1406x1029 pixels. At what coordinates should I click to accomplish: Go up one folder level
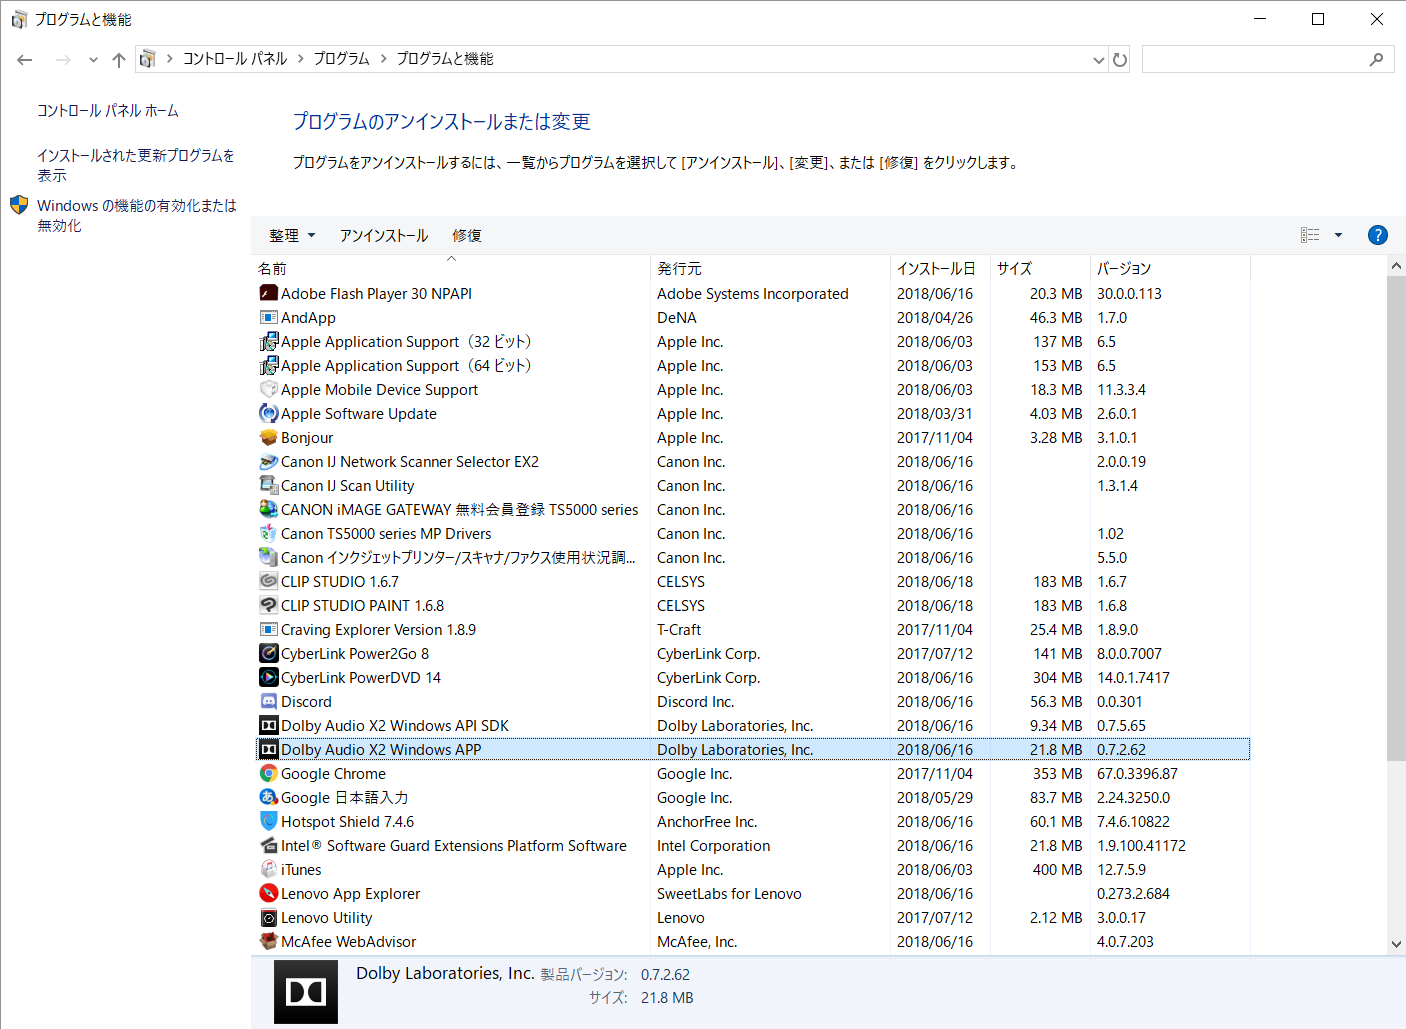click(119, 60)
